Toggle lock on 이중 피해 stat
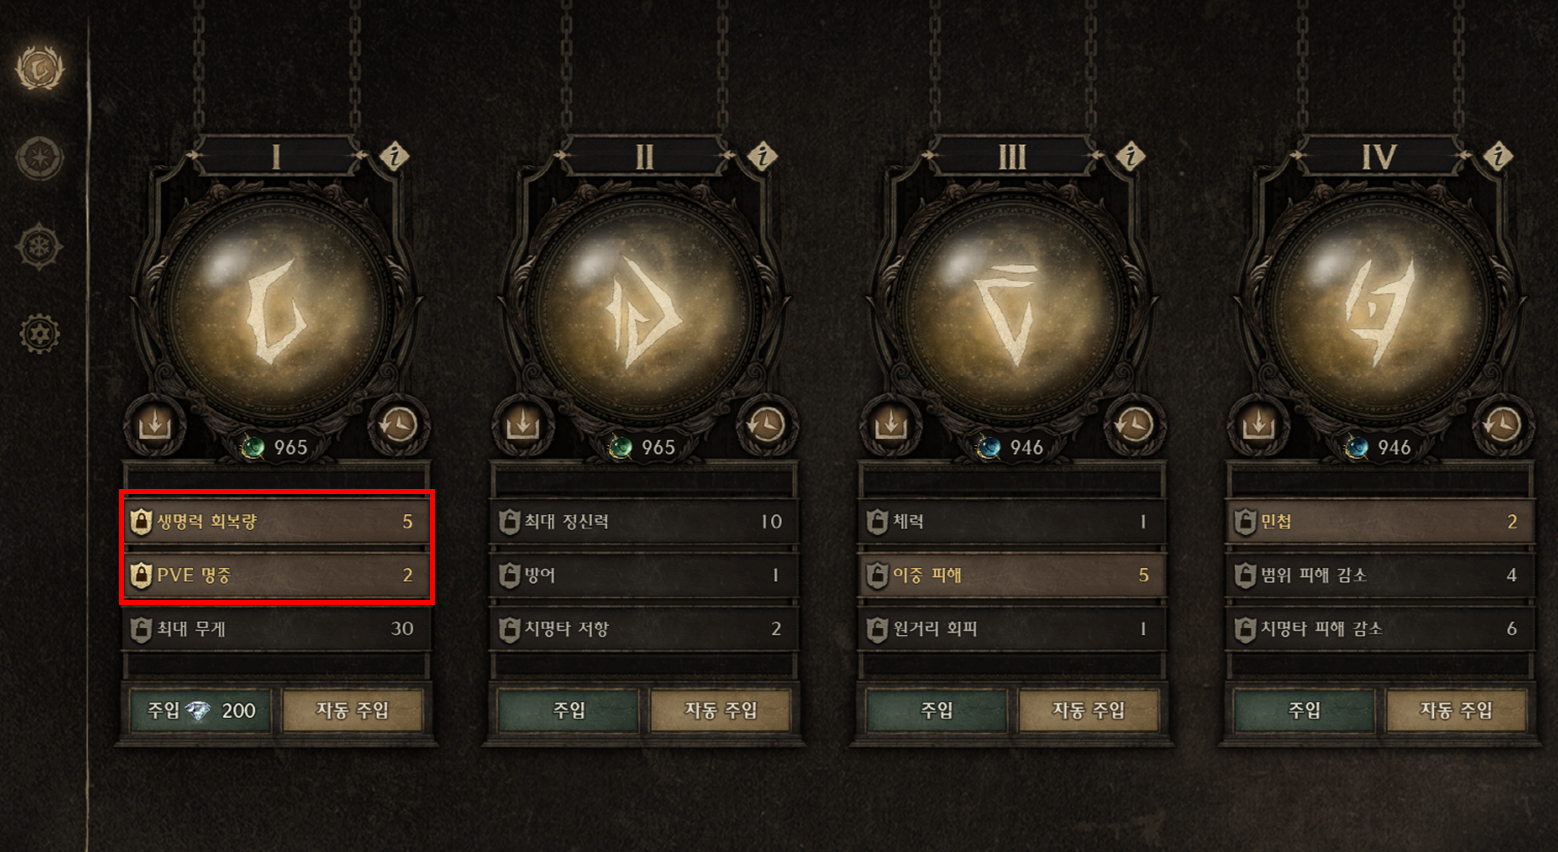Image resolution: width=1558 pixels, height=852 pixels. click(x=877, y=575)
